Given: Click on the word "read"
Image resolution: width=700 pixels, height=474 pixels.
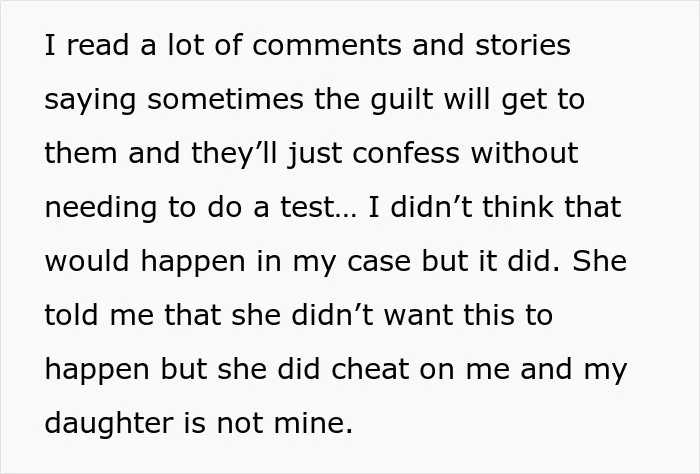Looking at the screenshot, I should pos(98,46).
